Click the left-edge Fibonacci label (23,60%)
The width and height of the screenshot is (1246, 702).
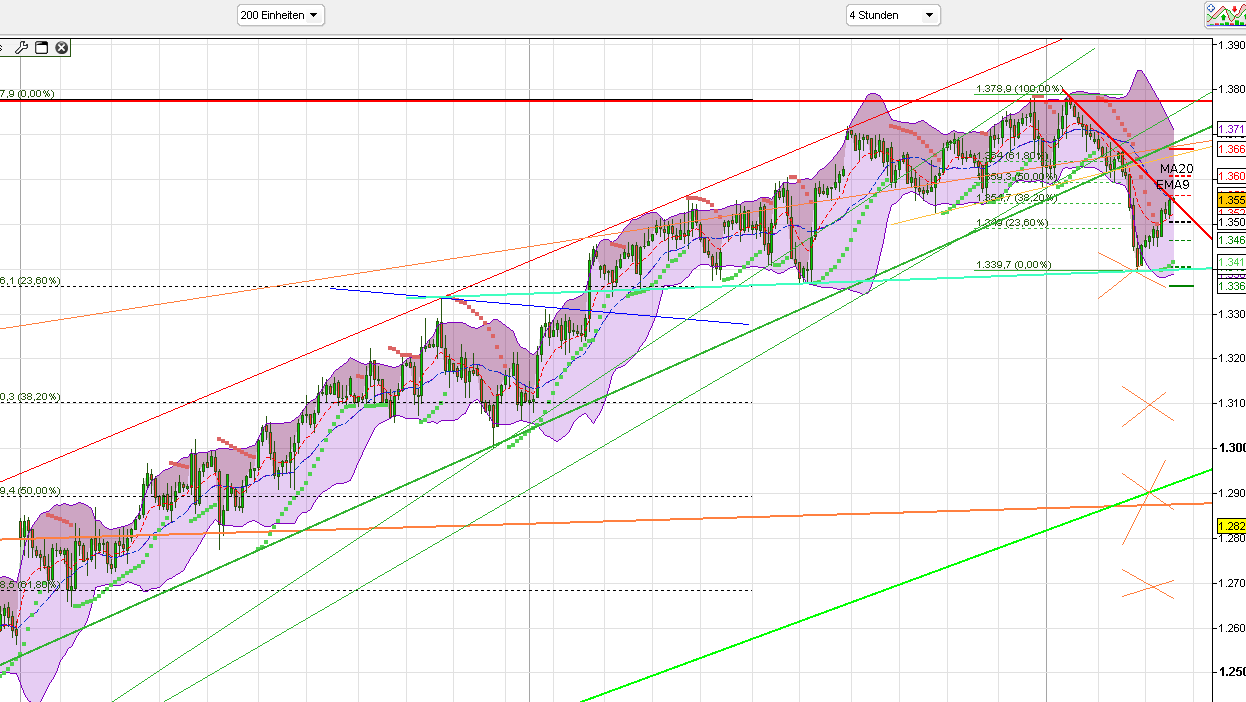coord(30,282)
